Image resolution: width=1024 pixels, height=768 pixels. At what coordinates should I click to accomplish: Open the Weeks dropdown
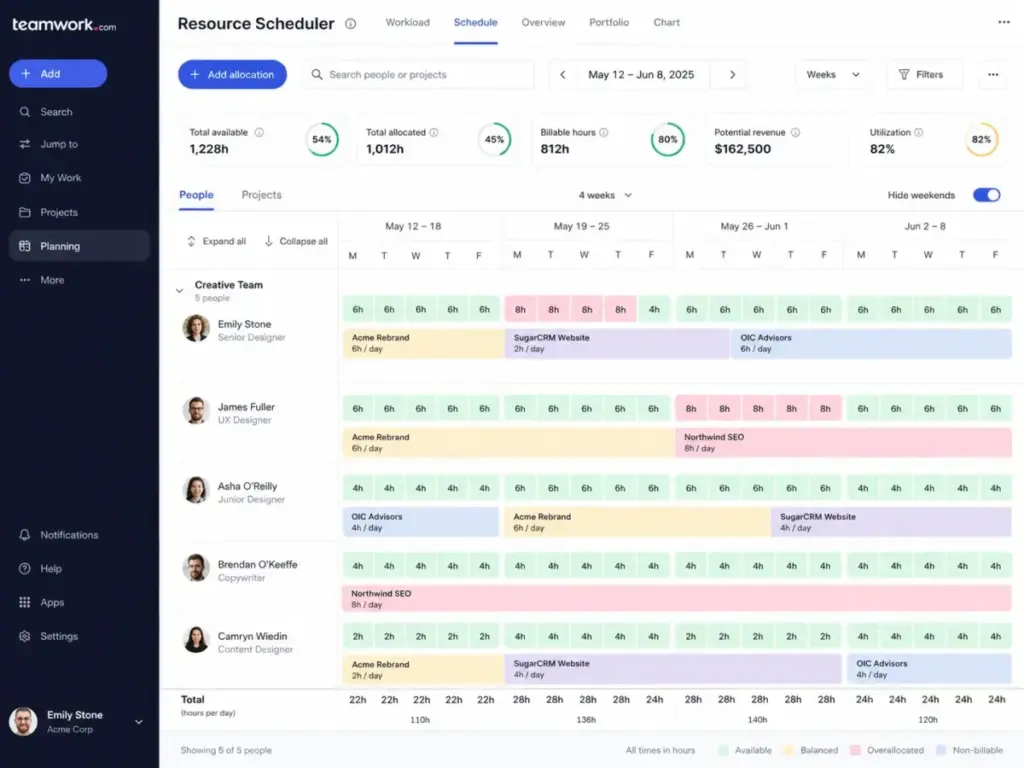click(x=833, y=74)
